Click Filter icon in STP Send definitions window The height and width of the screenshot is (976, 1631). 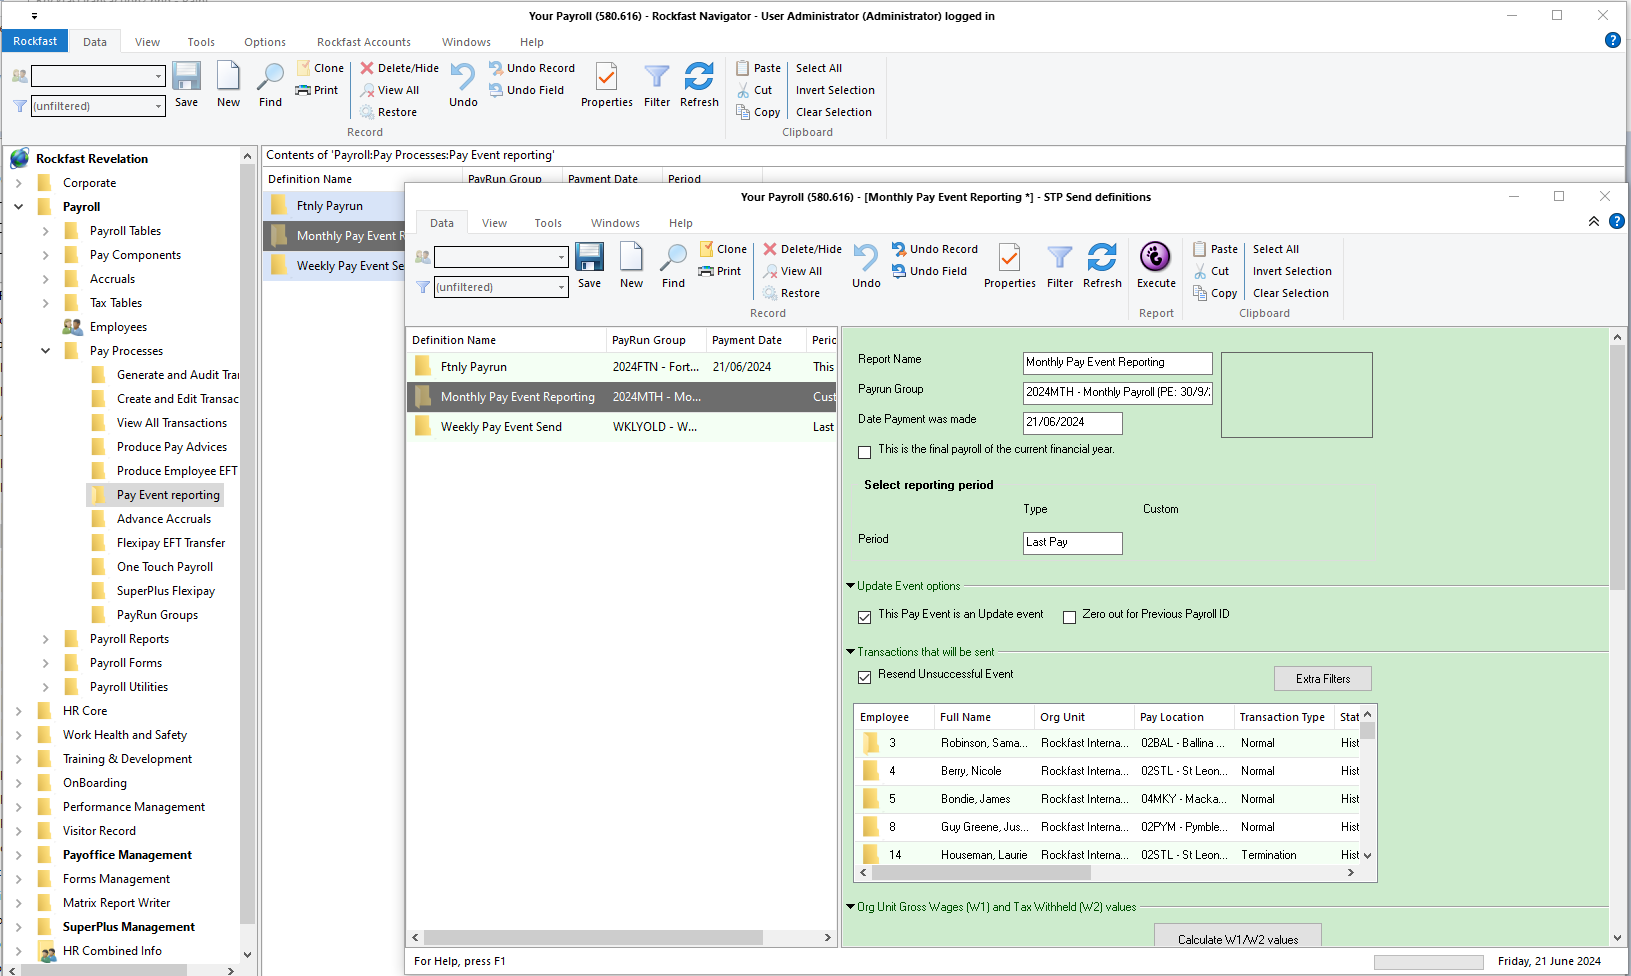click(x=1060, y=266)
